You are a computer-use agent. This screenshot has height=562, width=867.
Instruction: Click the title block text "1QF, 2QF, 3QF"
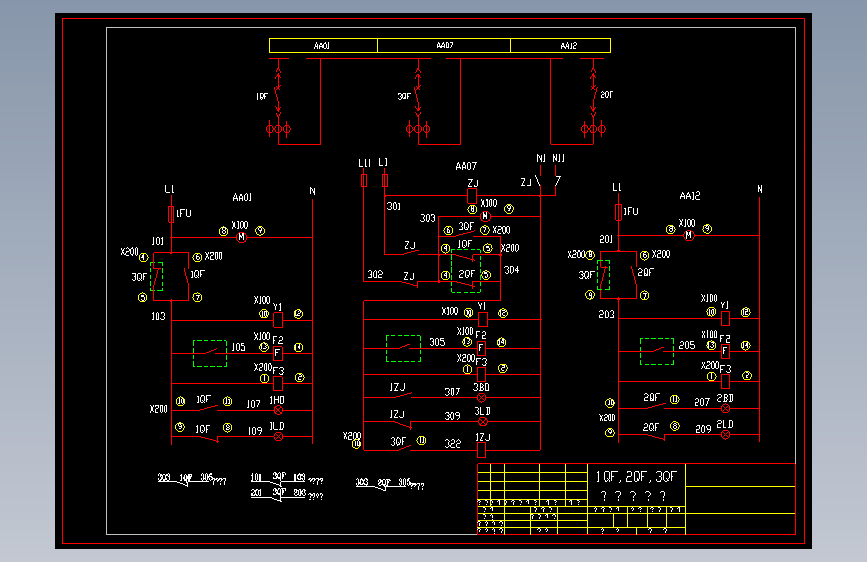point(636,477)
